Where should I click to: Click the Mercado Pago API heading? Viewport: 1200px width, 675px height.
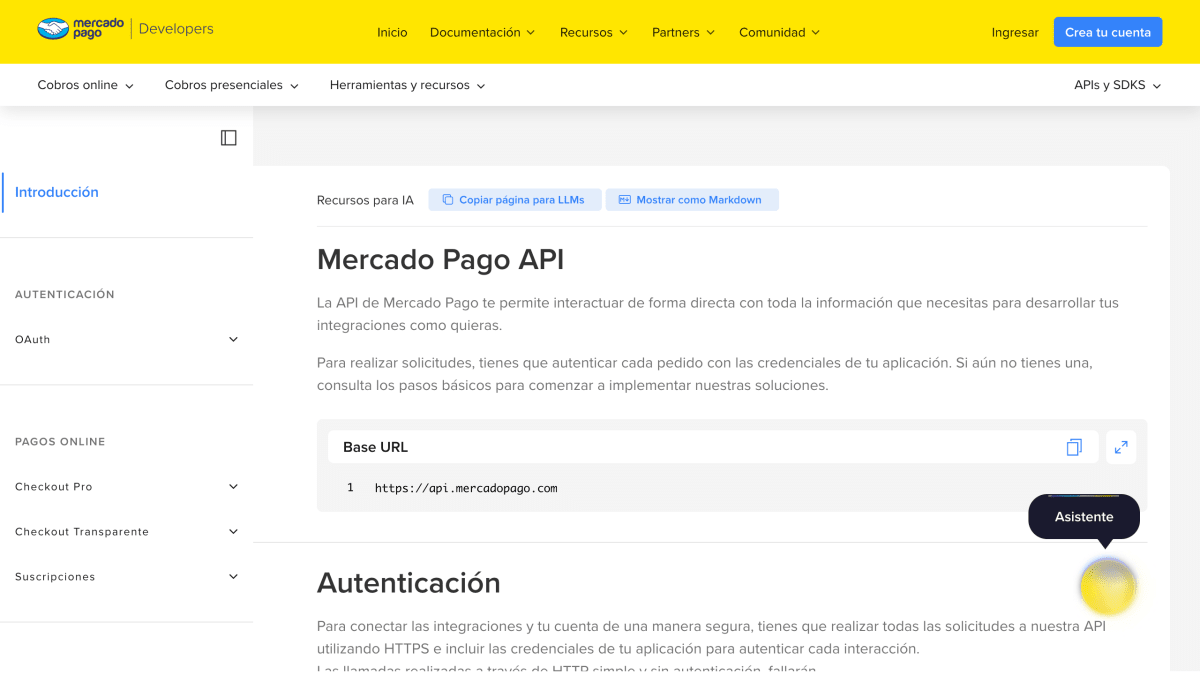(441, 260)
